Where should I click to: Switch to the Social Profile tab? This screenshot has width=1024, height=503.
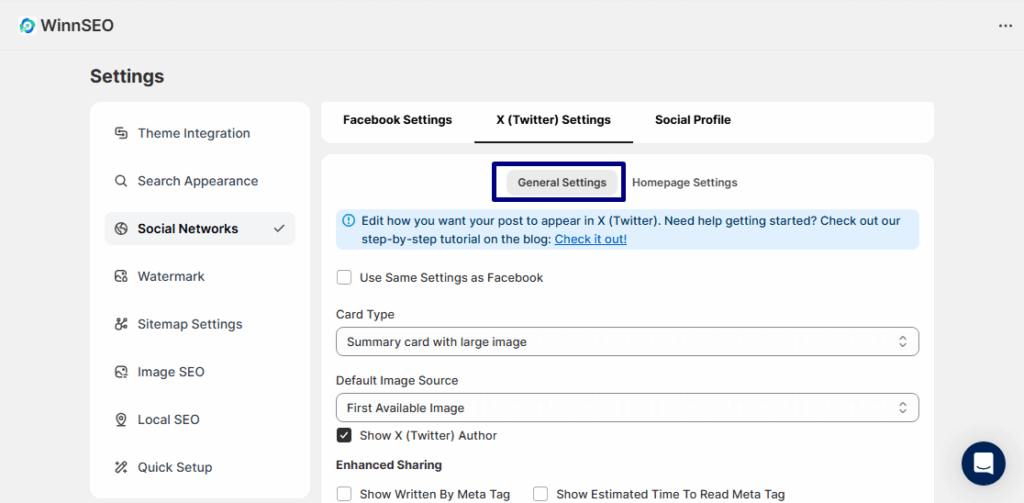point(693,120)
